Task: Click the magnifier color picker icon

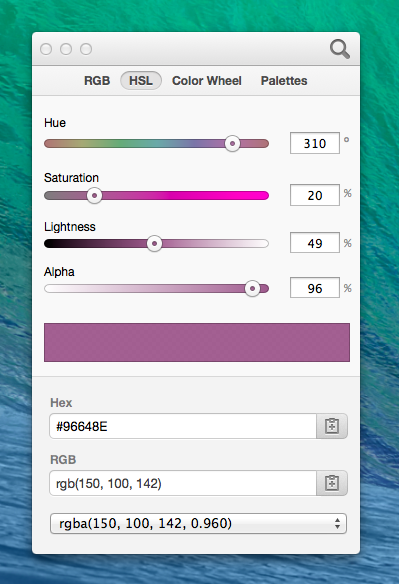Action: (339, 49)
